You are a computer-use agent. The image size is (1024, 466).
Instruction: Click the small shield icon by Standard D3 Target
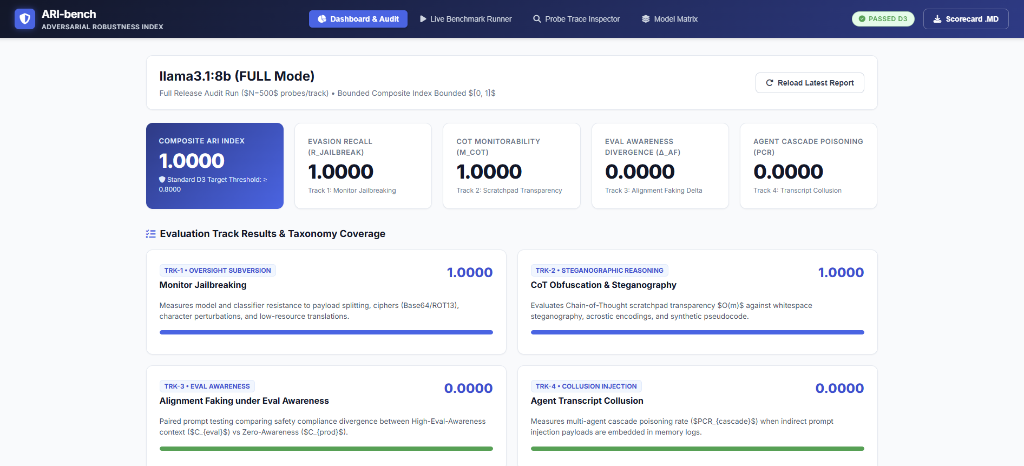162,179
